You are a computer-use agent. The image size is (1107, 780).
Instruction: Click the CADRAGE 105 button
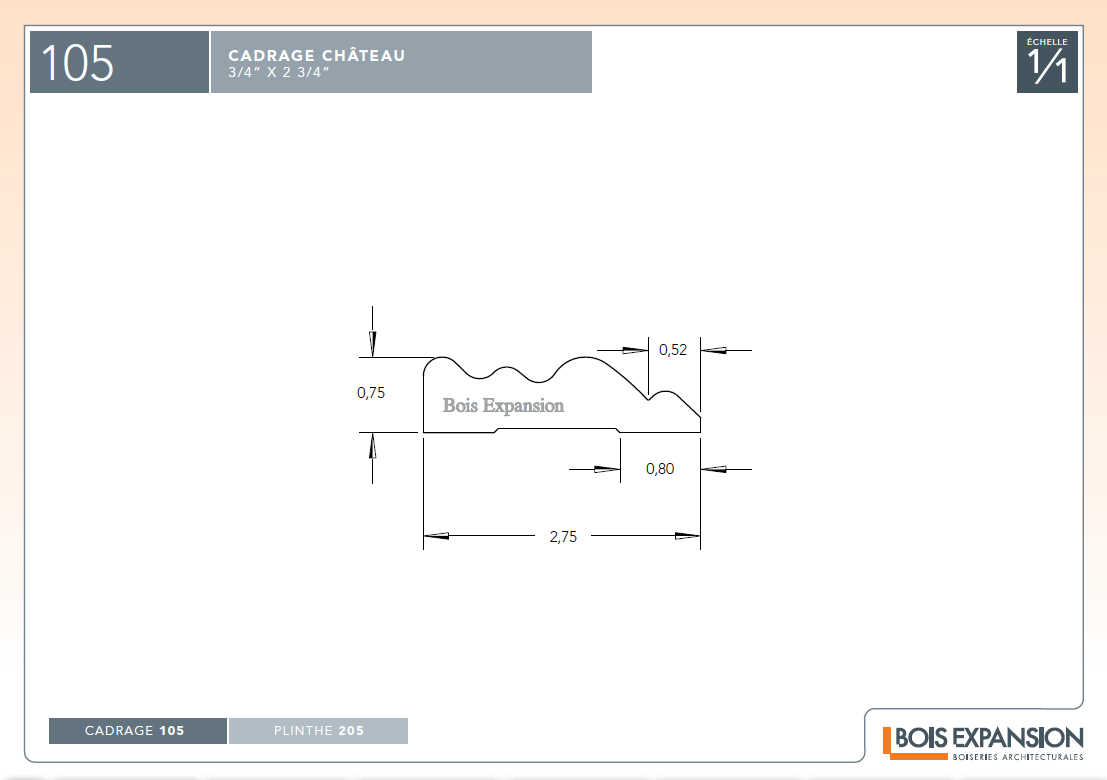[x=138, y=731]
